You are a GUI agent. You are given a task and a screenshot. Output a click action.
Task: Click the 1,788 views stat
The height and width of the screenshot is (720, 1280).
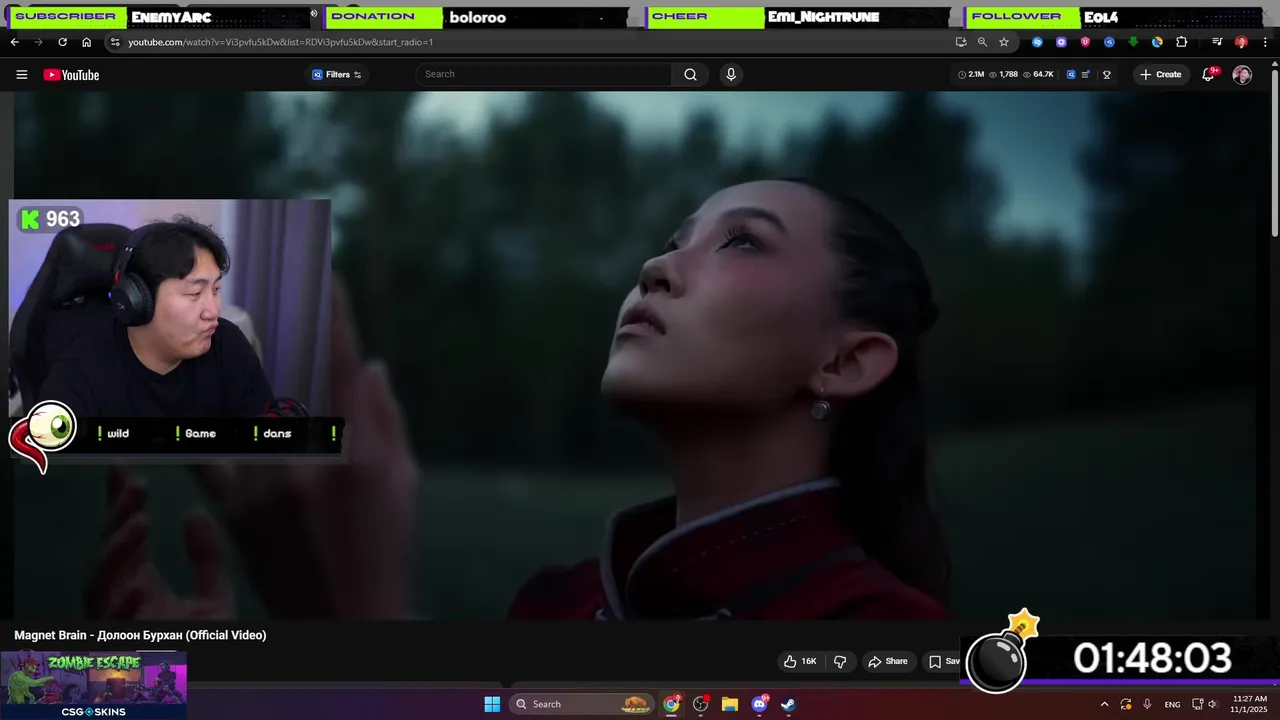pyautogui.click(x=1004, y=75)
